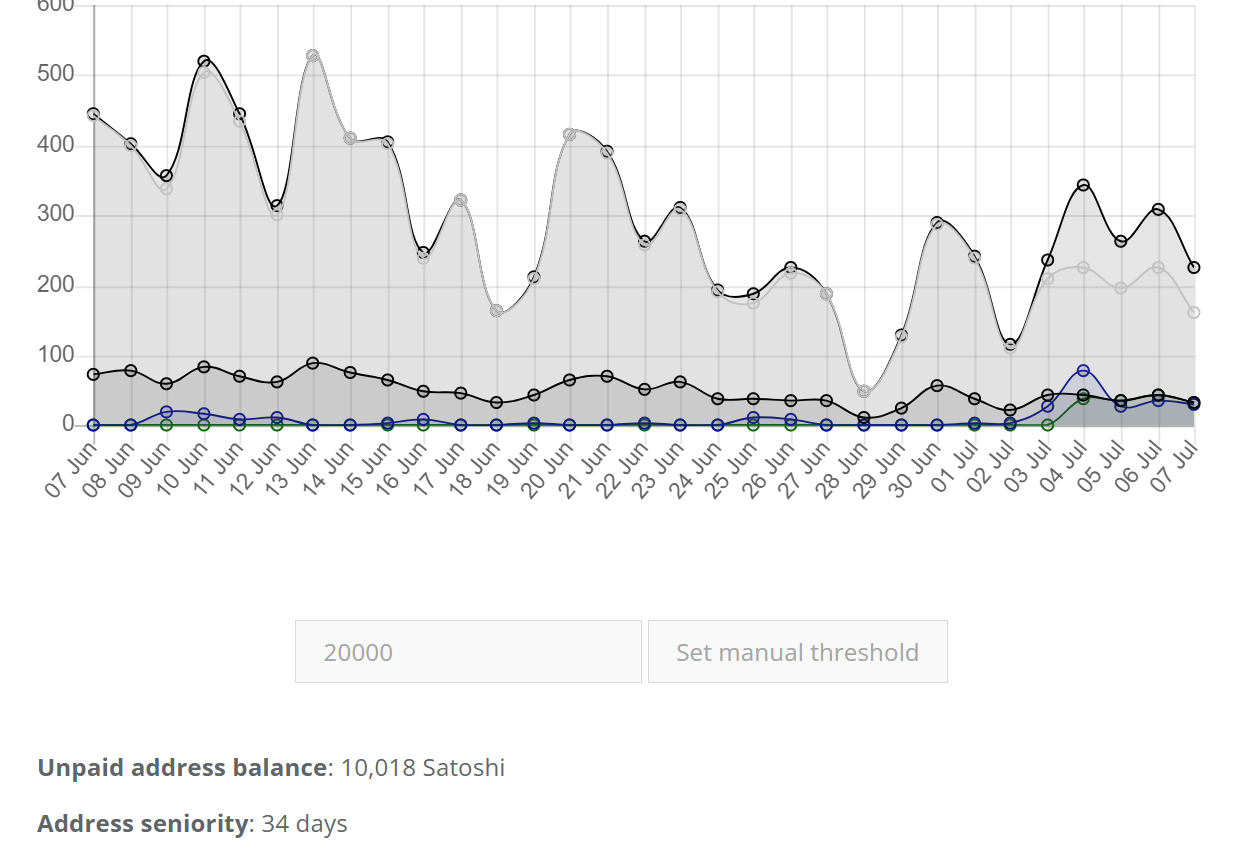Click the light gray line point on 04 Jul
Image resolution: width=1236 pixels, height=846 pixels.
coord(1083,267)
